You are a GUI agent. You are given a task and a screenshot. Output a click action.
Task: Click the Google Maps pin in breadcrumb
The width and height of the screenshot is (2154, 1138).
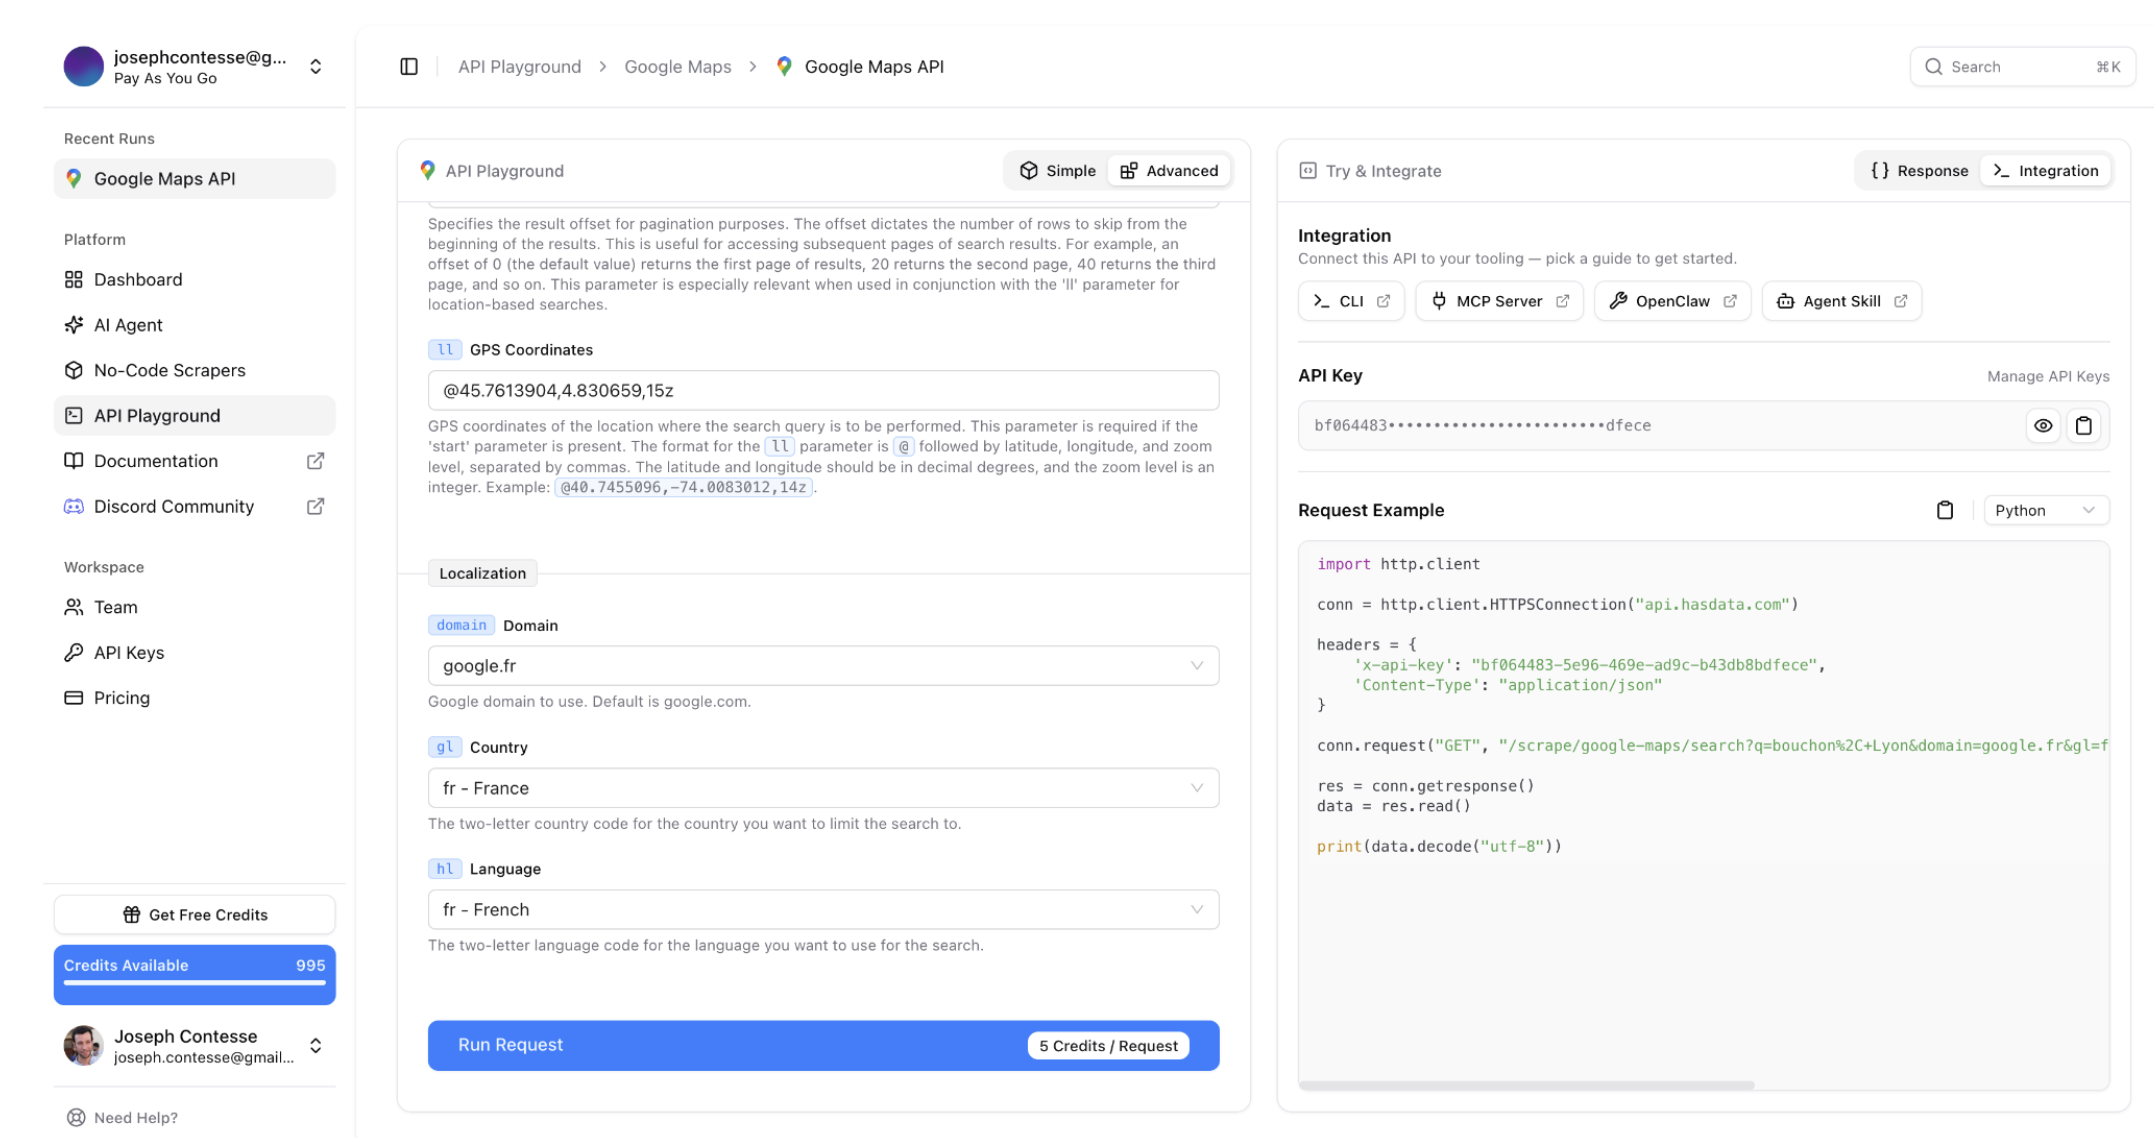pos(784,66)
